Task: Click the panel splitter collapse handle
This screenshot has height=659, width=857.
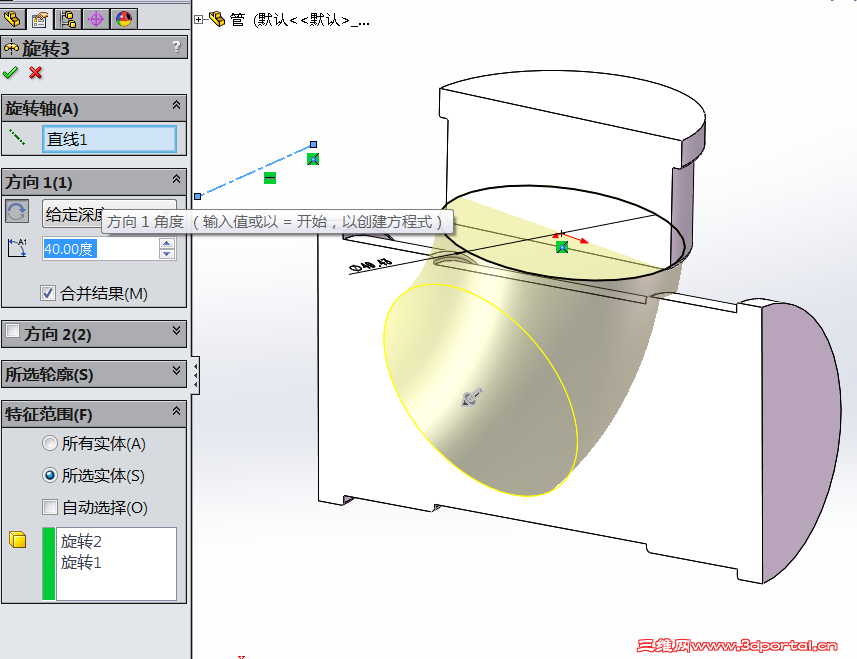Action: tap(195, 375)
